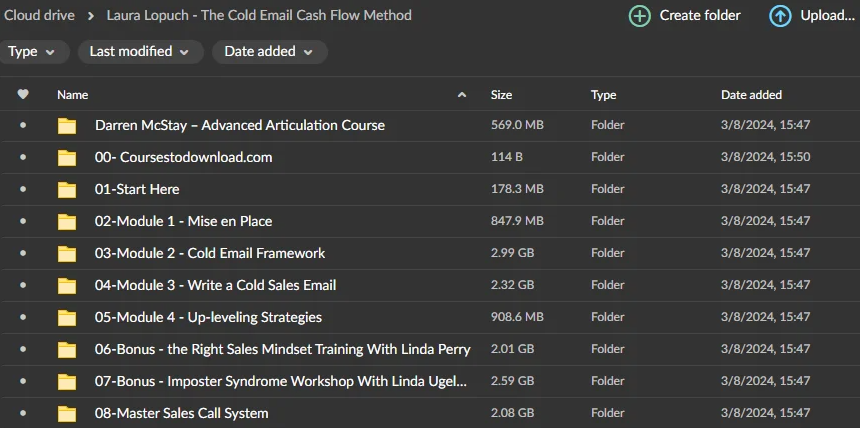Toggle favorite dot for 05-Module 4 row
The height and width of the screenshot is (428, 860).
[22, 317]
